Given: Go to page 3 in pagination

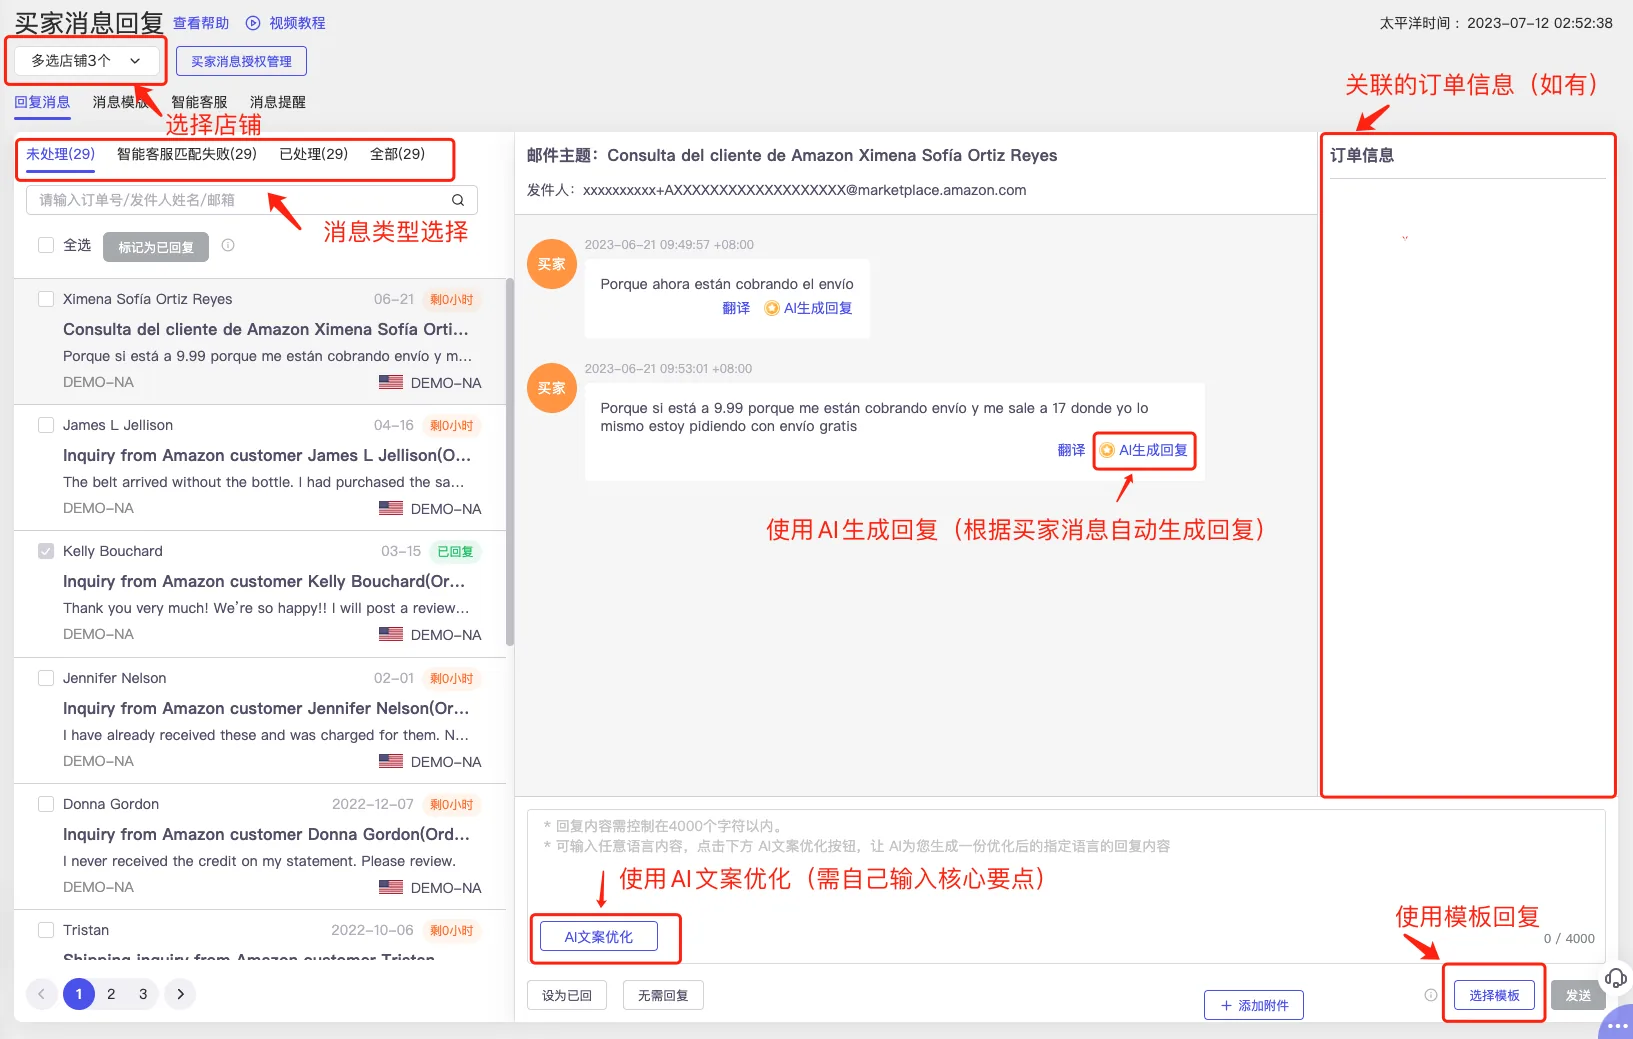Looking at the screenshot, I should pyautogui.click(x=143, y=994).
